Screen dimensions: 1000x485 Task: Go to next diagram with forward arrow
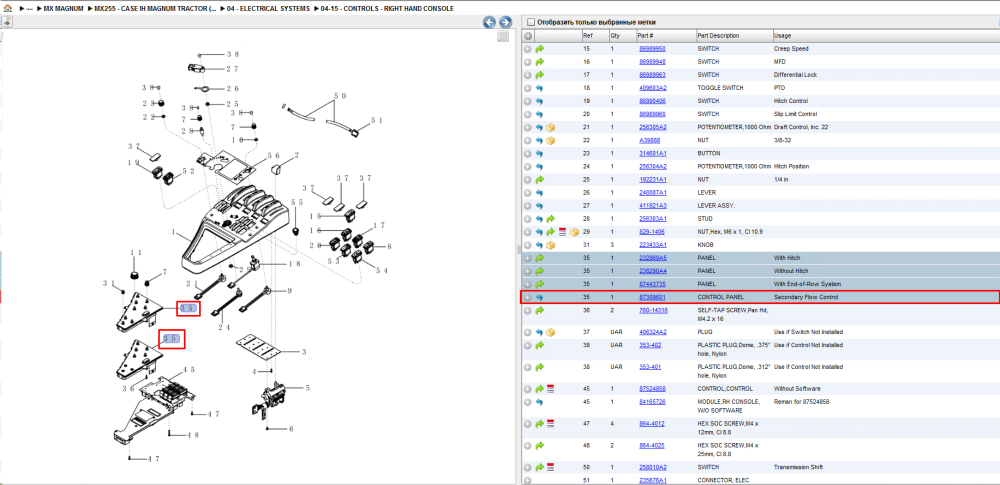point(505,22)
